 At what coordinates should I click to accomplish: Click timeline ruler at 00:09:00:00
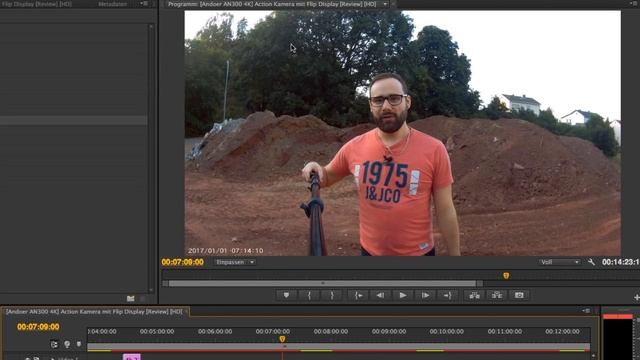click(x=389, y=331)
